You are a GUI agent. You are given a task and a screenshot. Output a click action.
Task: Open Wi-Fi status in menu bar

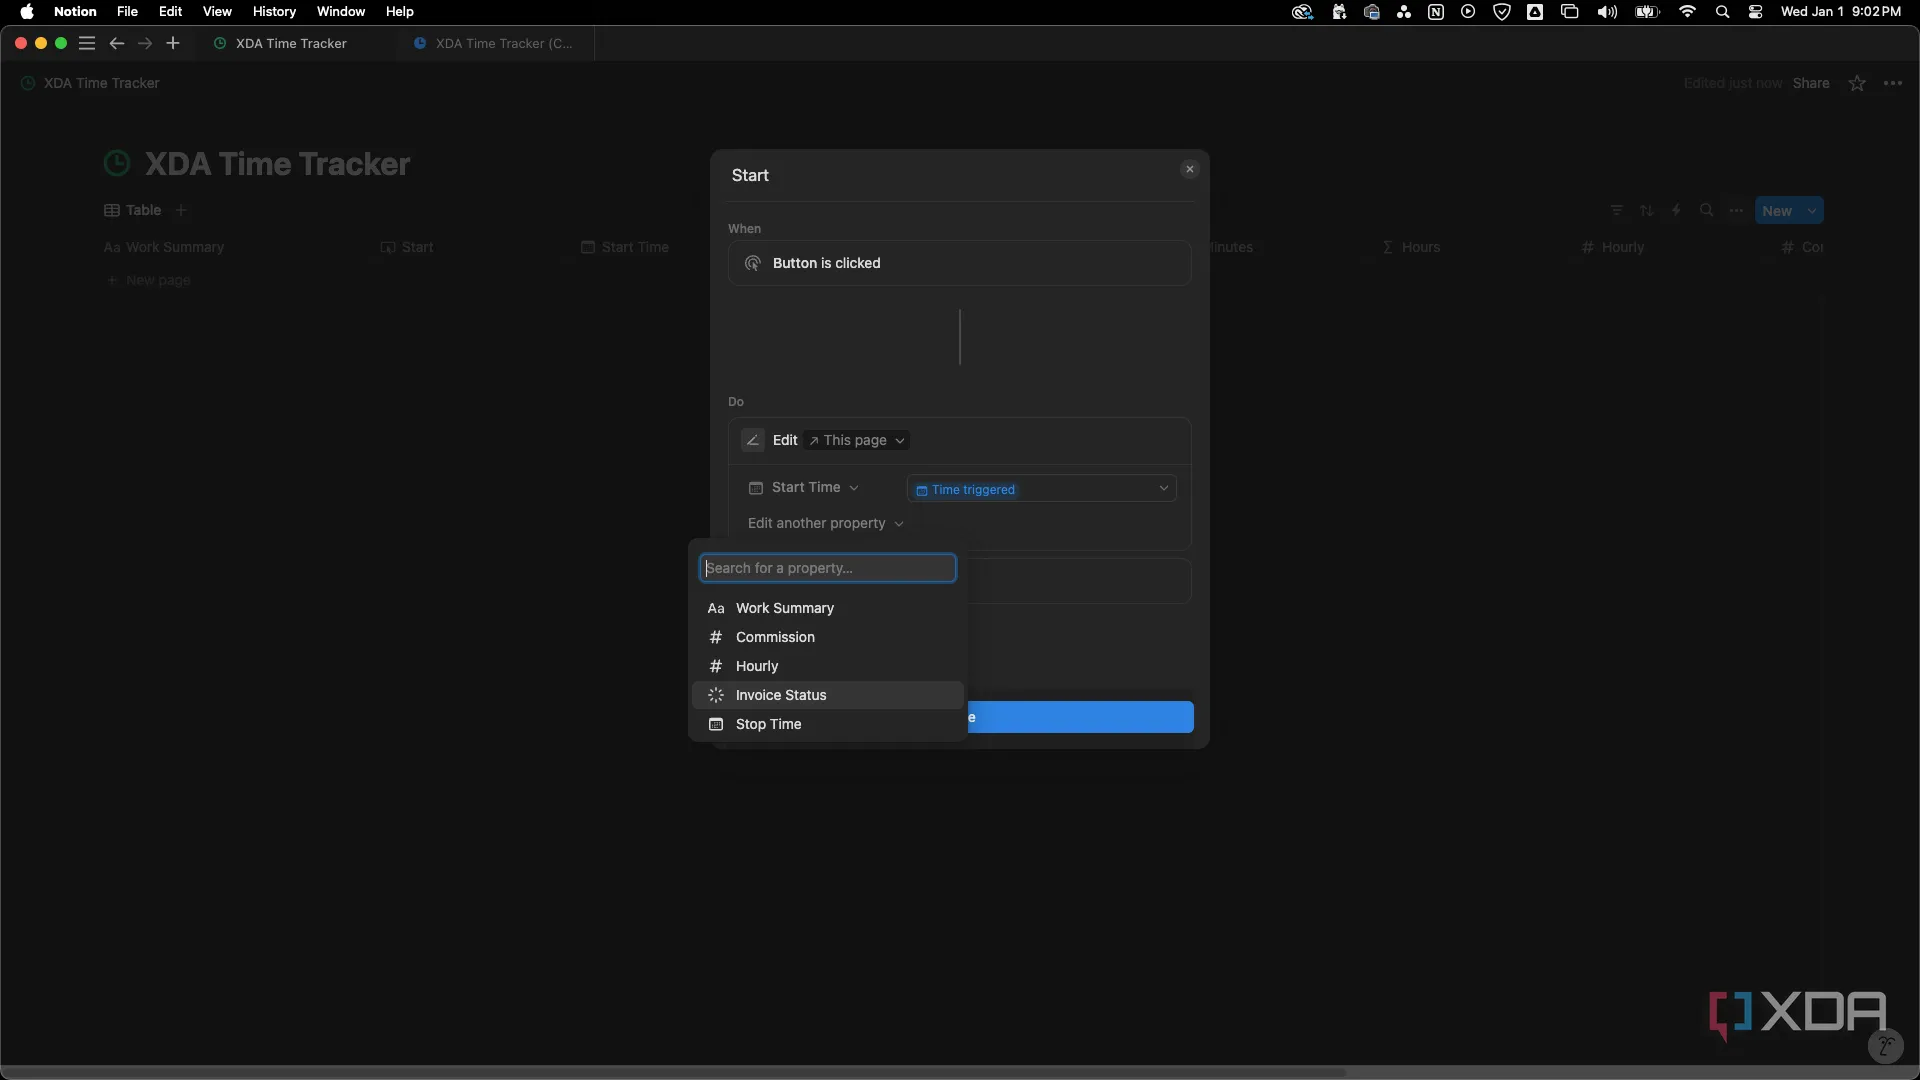1688,12
